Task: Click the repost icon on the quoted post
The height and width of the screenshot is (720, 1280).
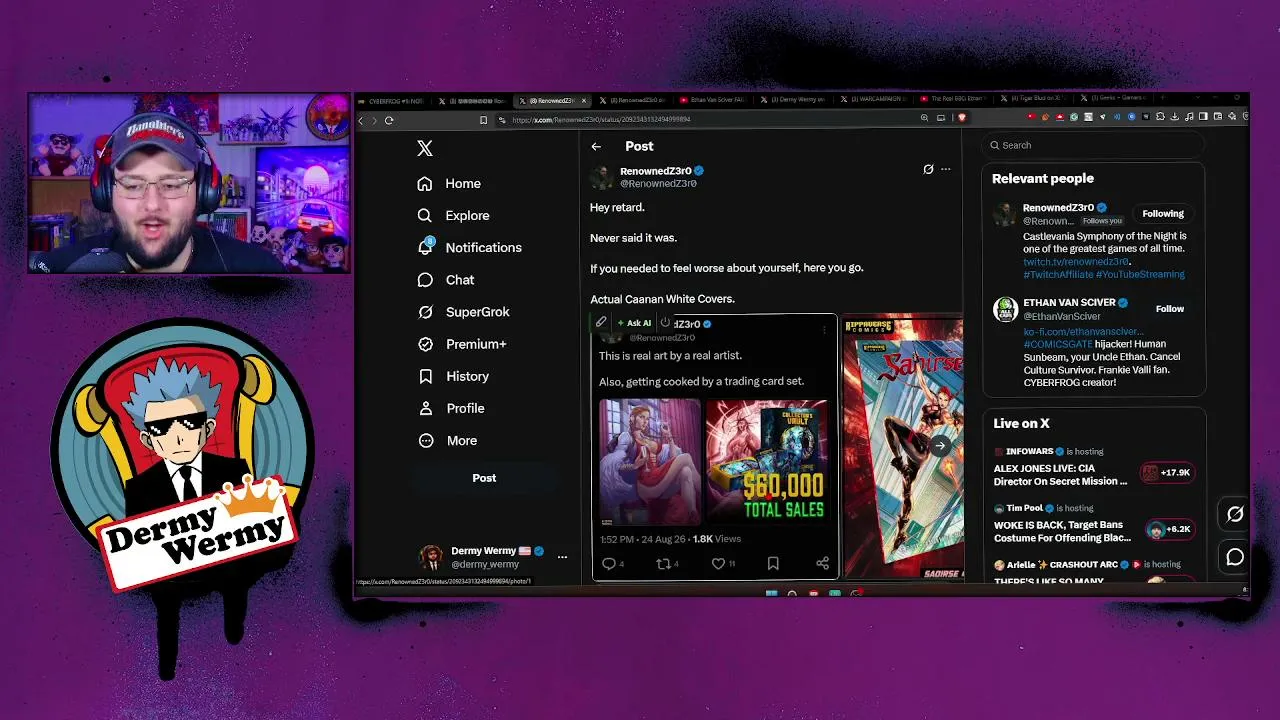Action: click(662, 564)
